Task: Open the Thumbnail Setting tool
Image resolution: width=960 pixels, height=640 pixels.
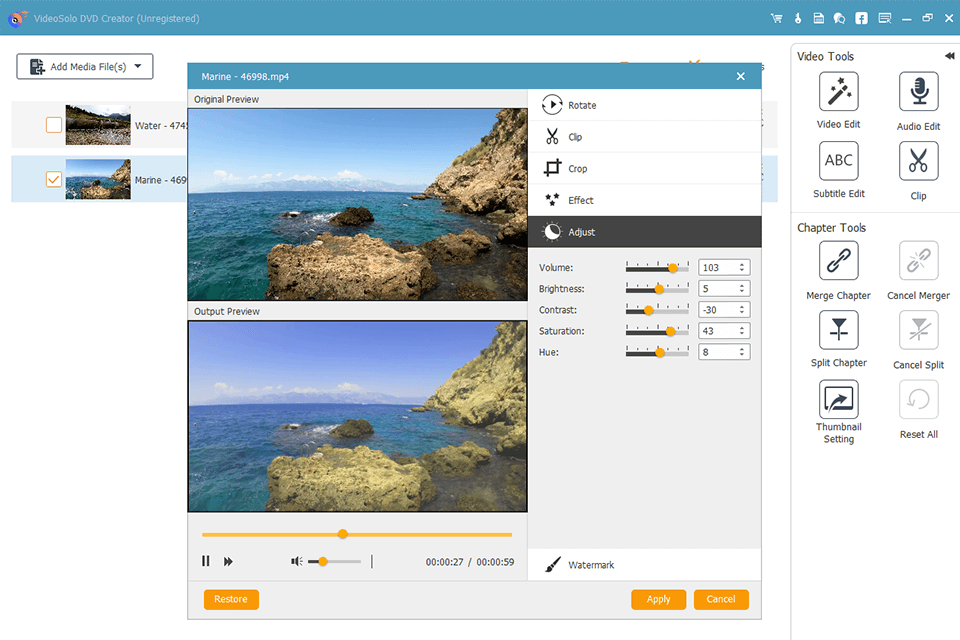Action: (838, 400)
